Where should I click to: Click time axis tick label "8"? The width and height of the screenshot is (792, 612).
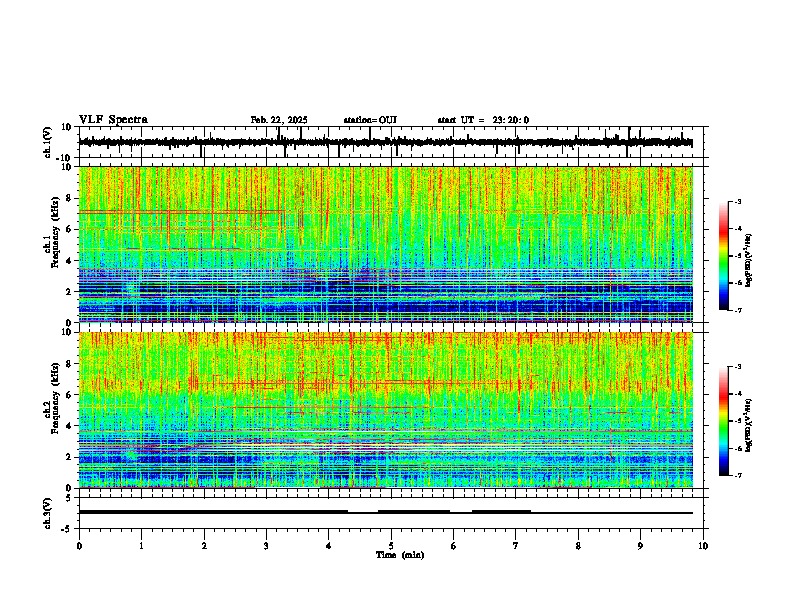click(578, 546)
